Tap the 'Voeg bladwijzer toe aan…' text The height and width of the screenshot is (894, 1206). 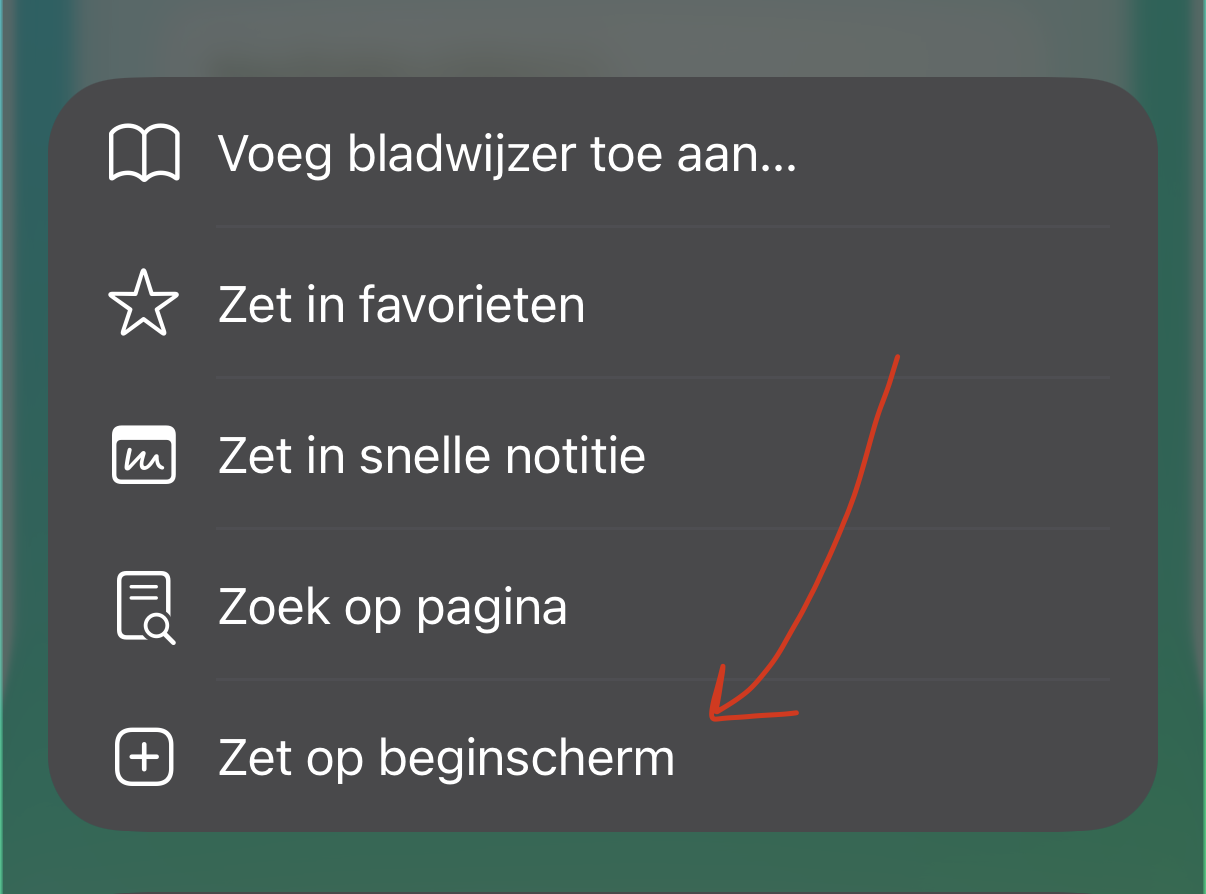508,155
